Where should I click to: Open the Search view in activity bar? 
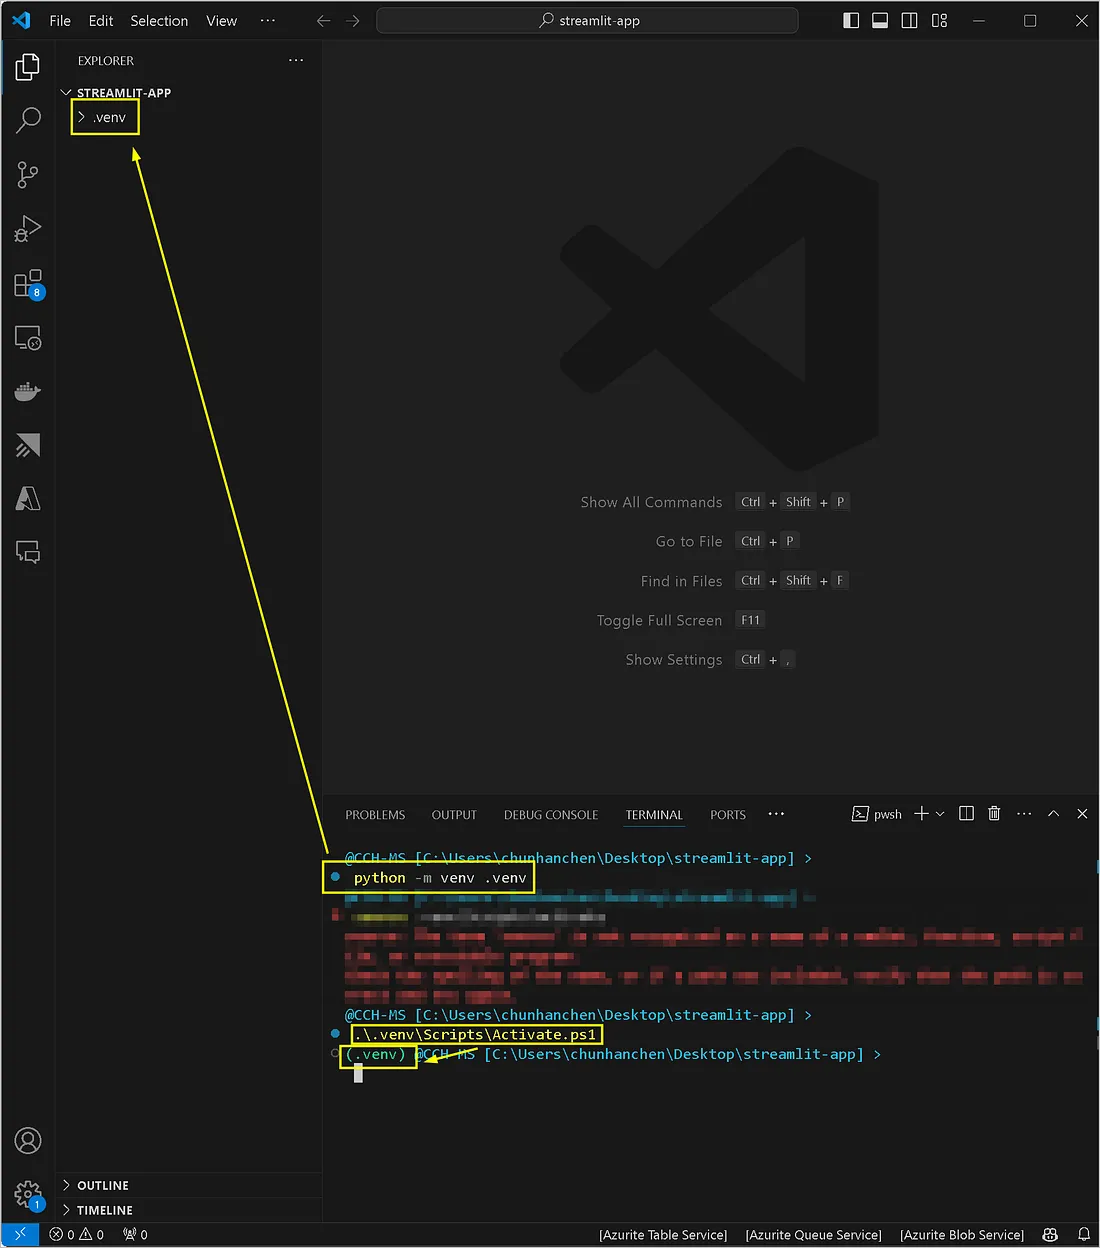pyautogui.click(x=28, y=120)
